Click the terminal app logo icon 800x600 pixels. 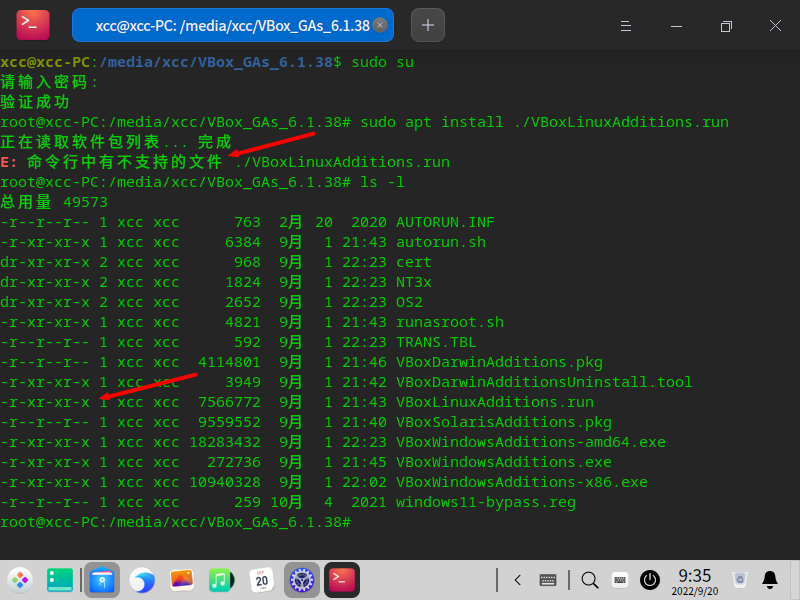[x=33, y=24]
